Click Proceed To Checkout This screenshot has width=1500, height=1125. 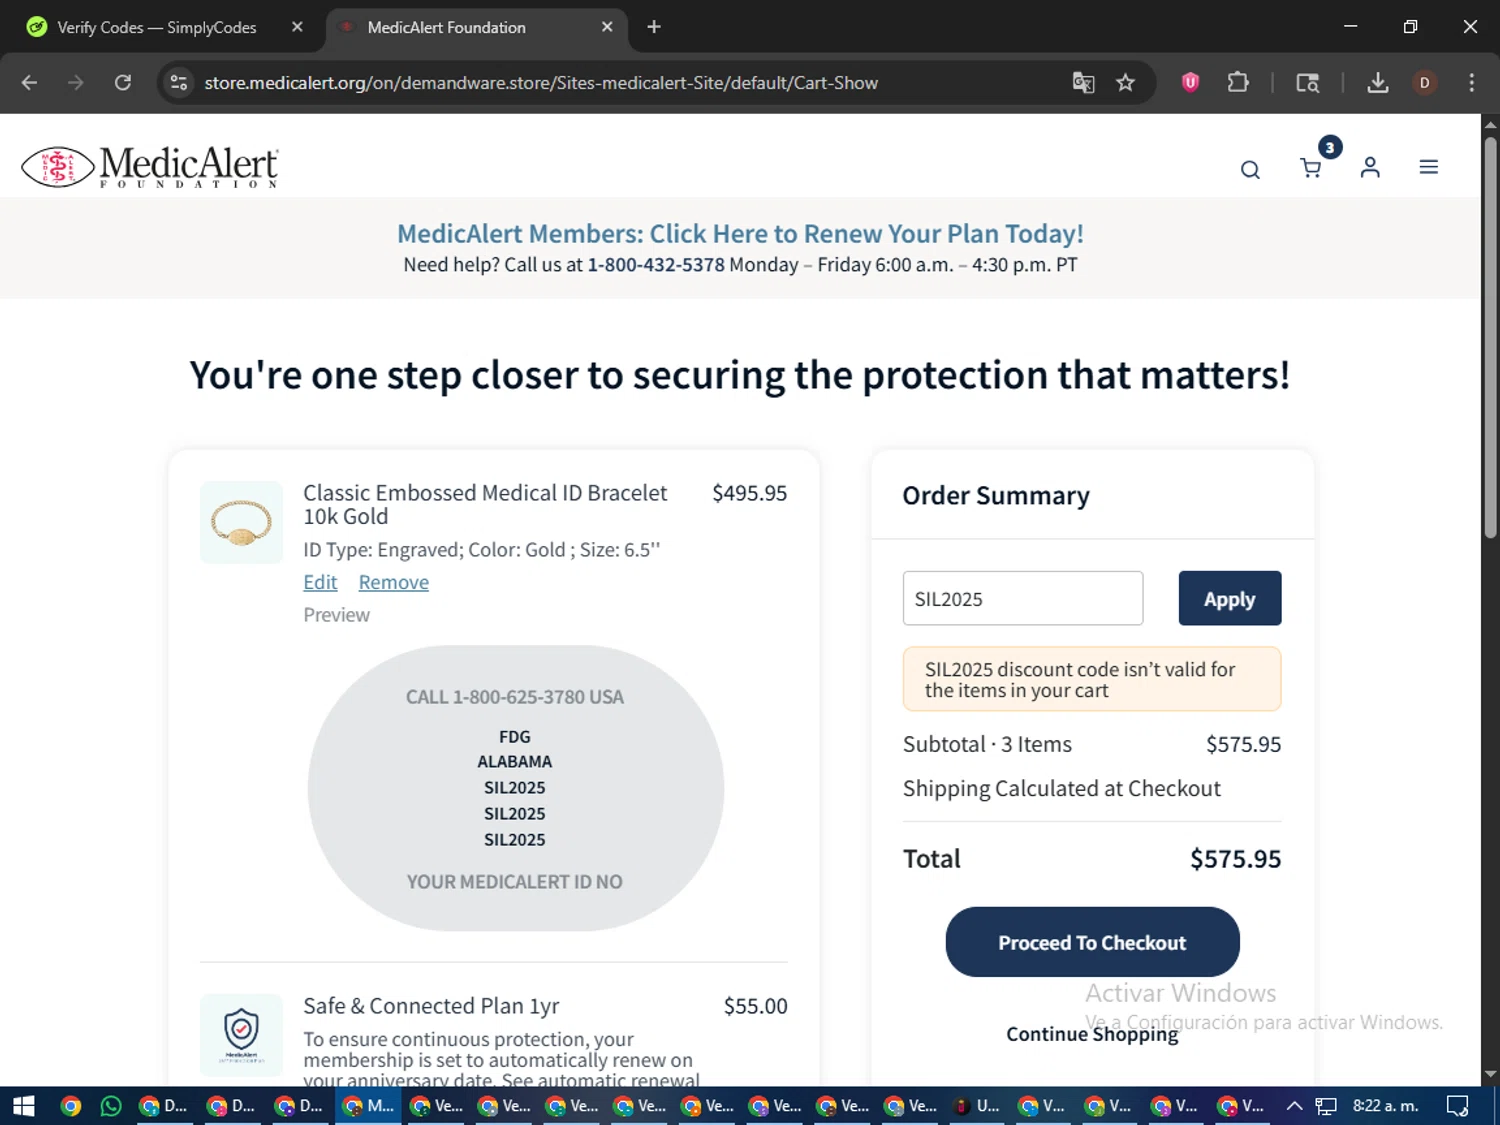point(1092,942)
